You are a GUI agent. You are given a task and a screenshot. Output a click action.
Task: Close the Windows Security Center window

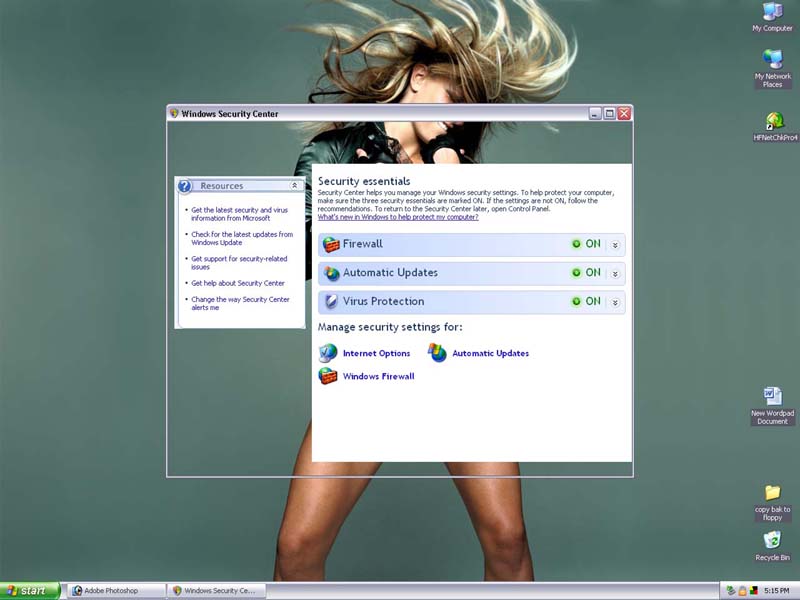point(624,113)
